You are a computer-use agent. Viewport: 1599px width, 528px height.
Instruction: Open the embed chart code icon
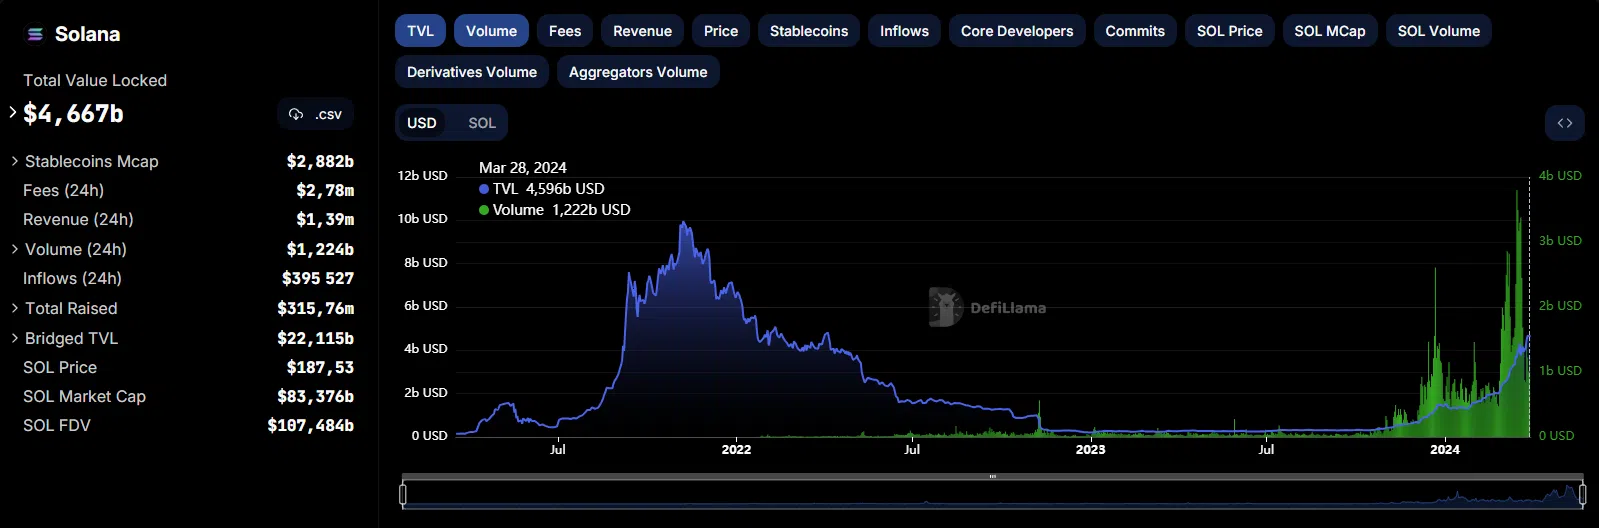[x=1564, y=123]
